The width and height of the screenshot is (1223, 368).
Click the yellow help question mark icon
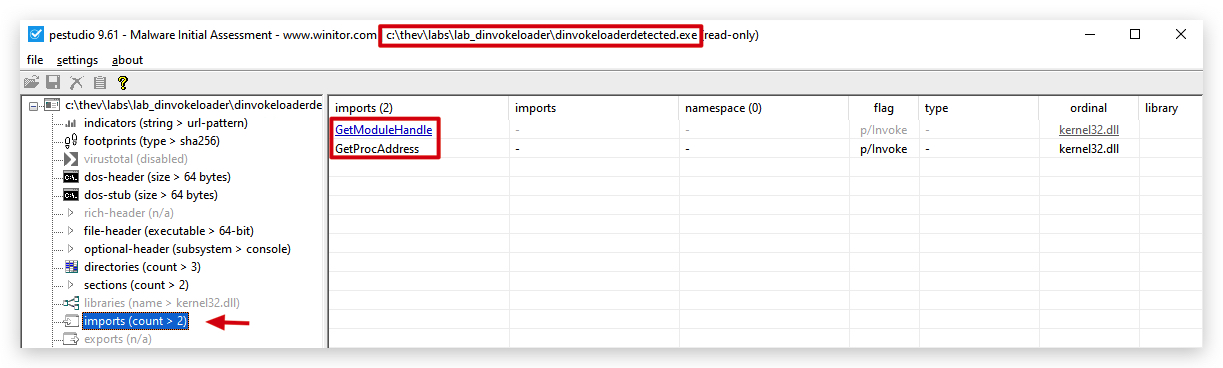123,82
